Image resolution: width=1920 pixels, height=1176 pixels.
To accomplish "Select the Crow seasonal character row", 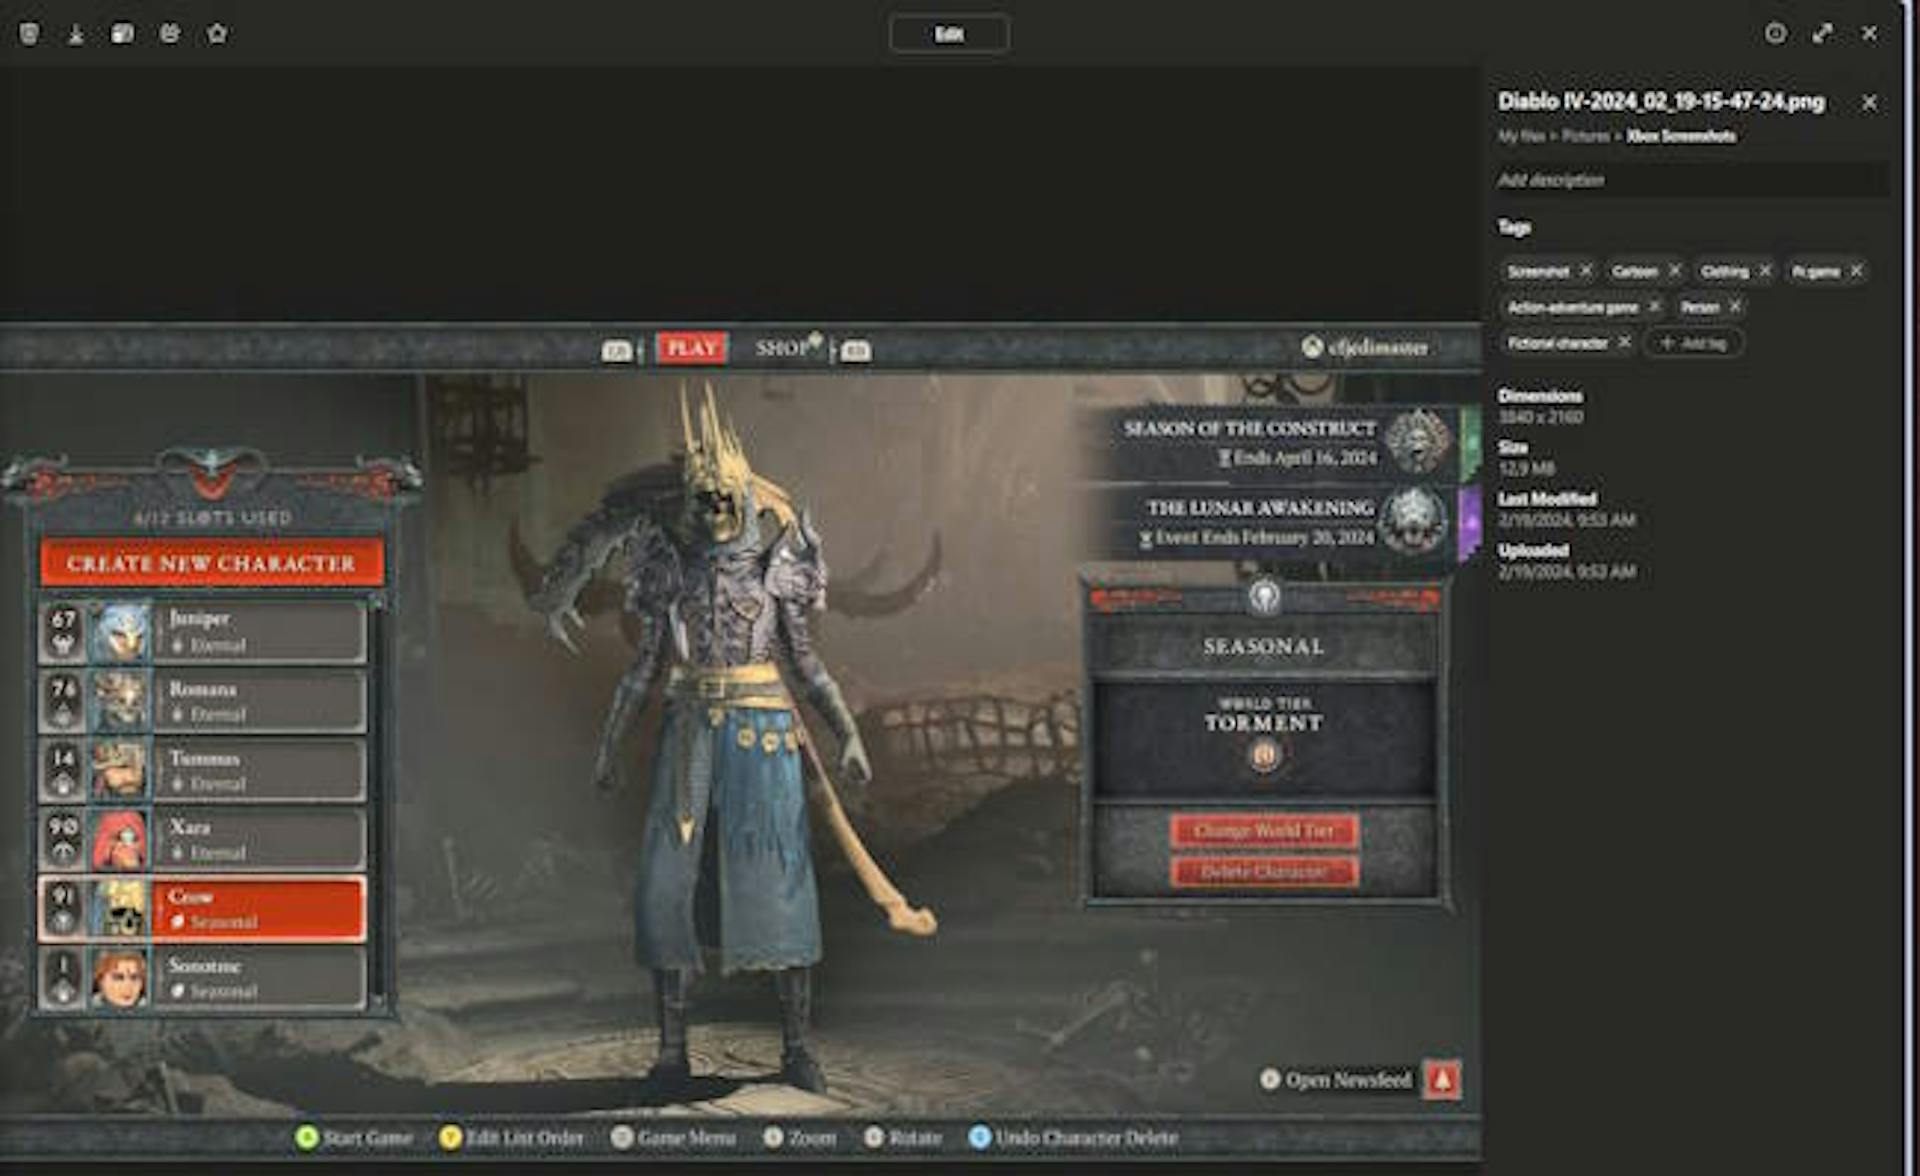I will [203, 909].
